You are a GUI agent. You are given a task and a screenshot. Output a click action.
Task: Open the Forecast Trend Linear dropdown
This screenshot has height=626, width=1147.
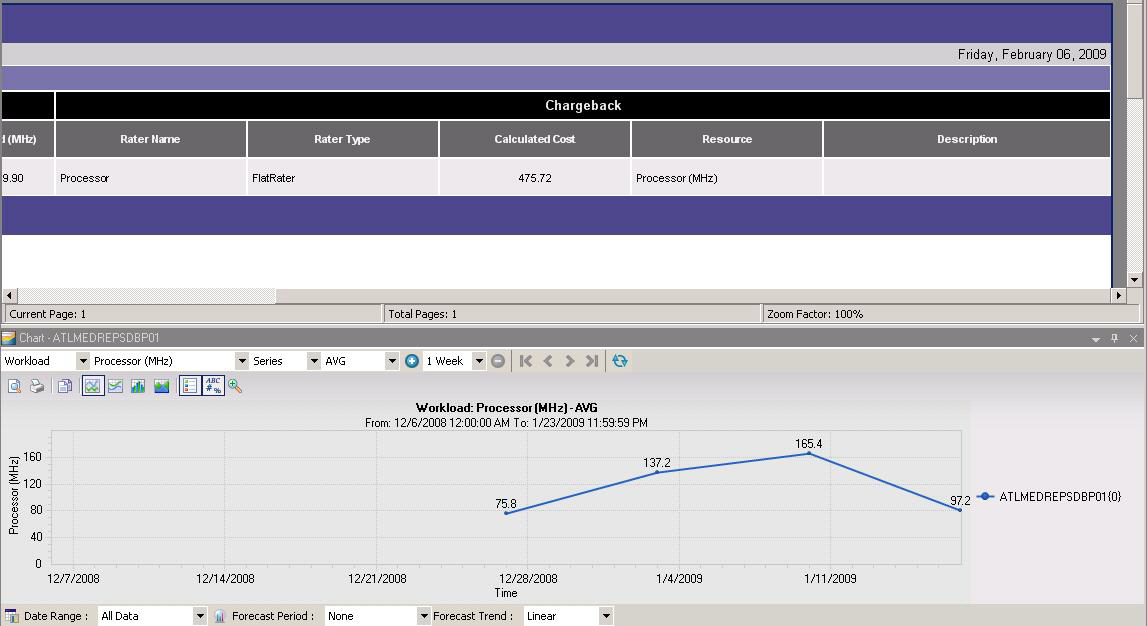(606, 616)
